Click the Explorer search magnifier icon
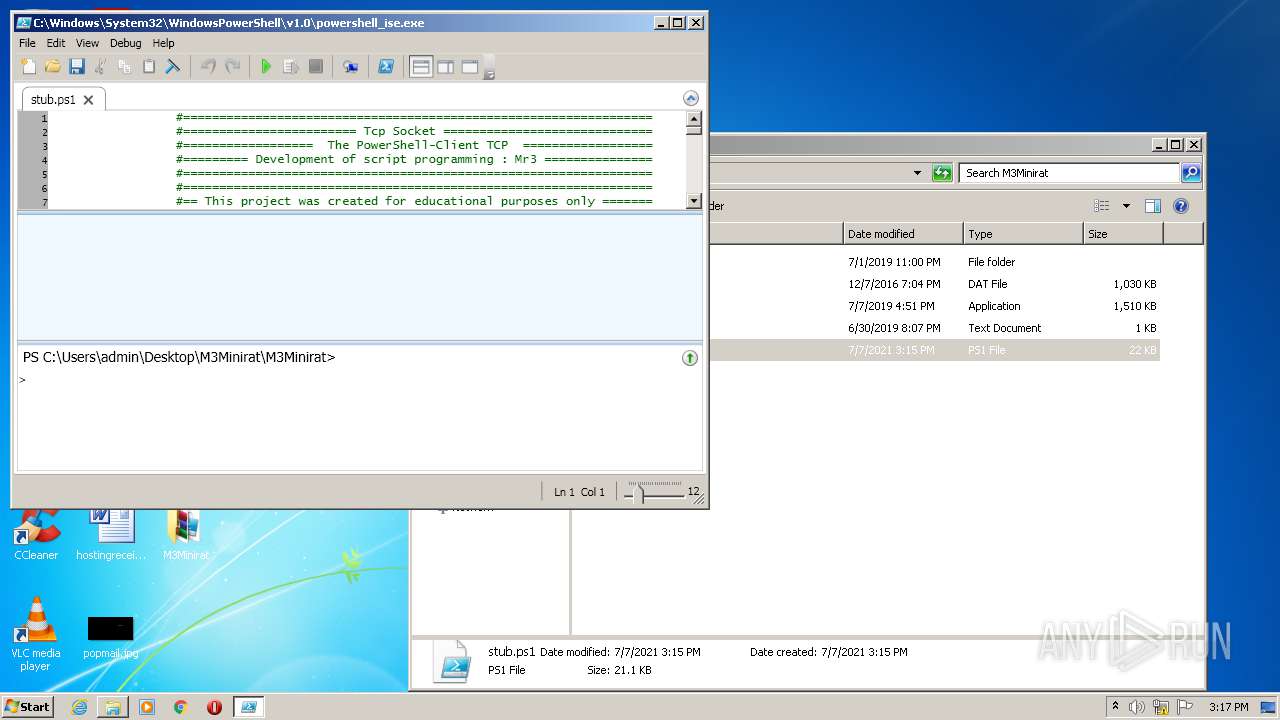Screen dimensions: 1280x720 click(1191, 173)
